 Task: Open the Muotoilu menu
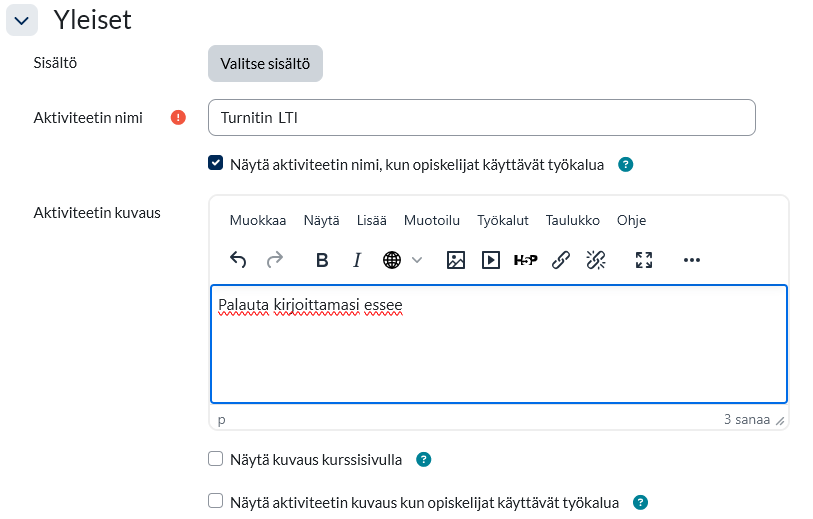431,221
